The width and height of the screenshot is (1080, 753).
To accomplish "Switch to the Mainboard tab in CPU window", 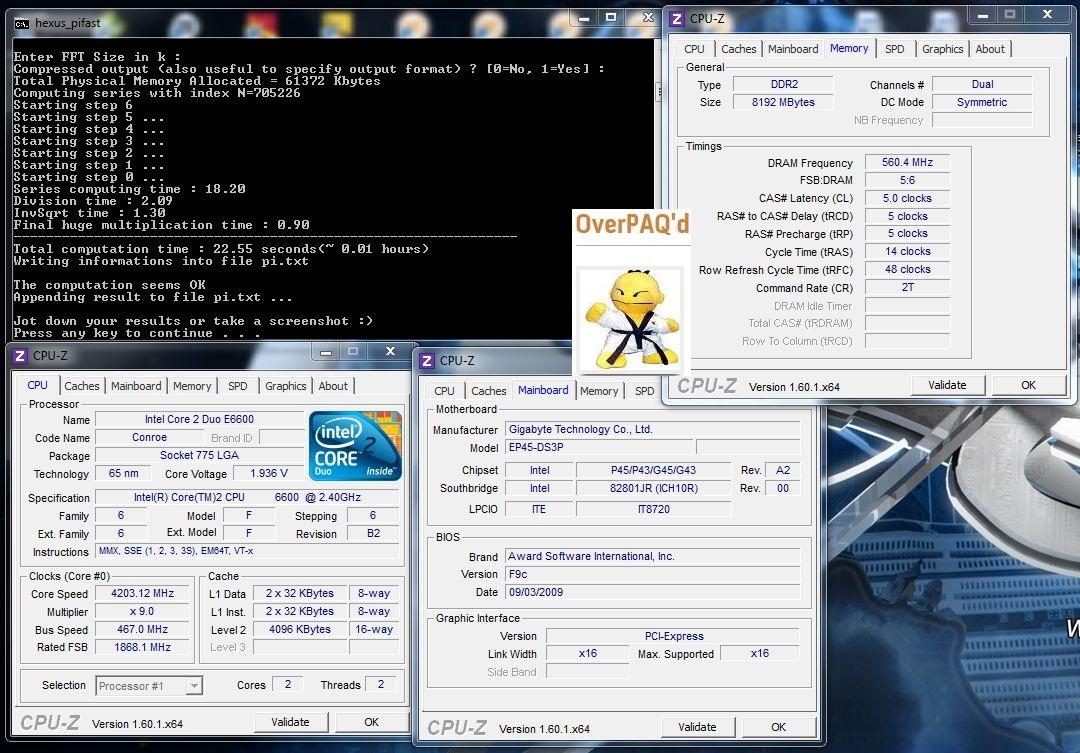I will coord(136,386).
